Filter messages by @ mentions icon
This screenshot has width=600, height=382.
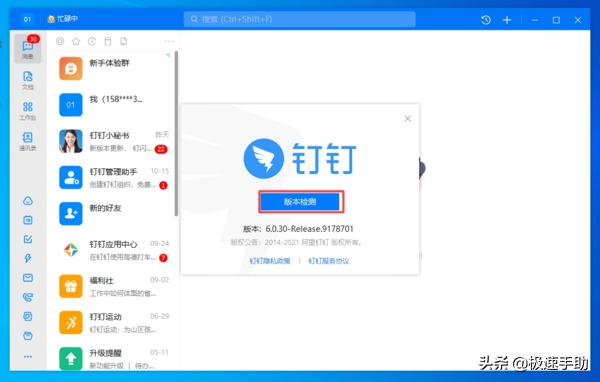[x=60, y=41]
